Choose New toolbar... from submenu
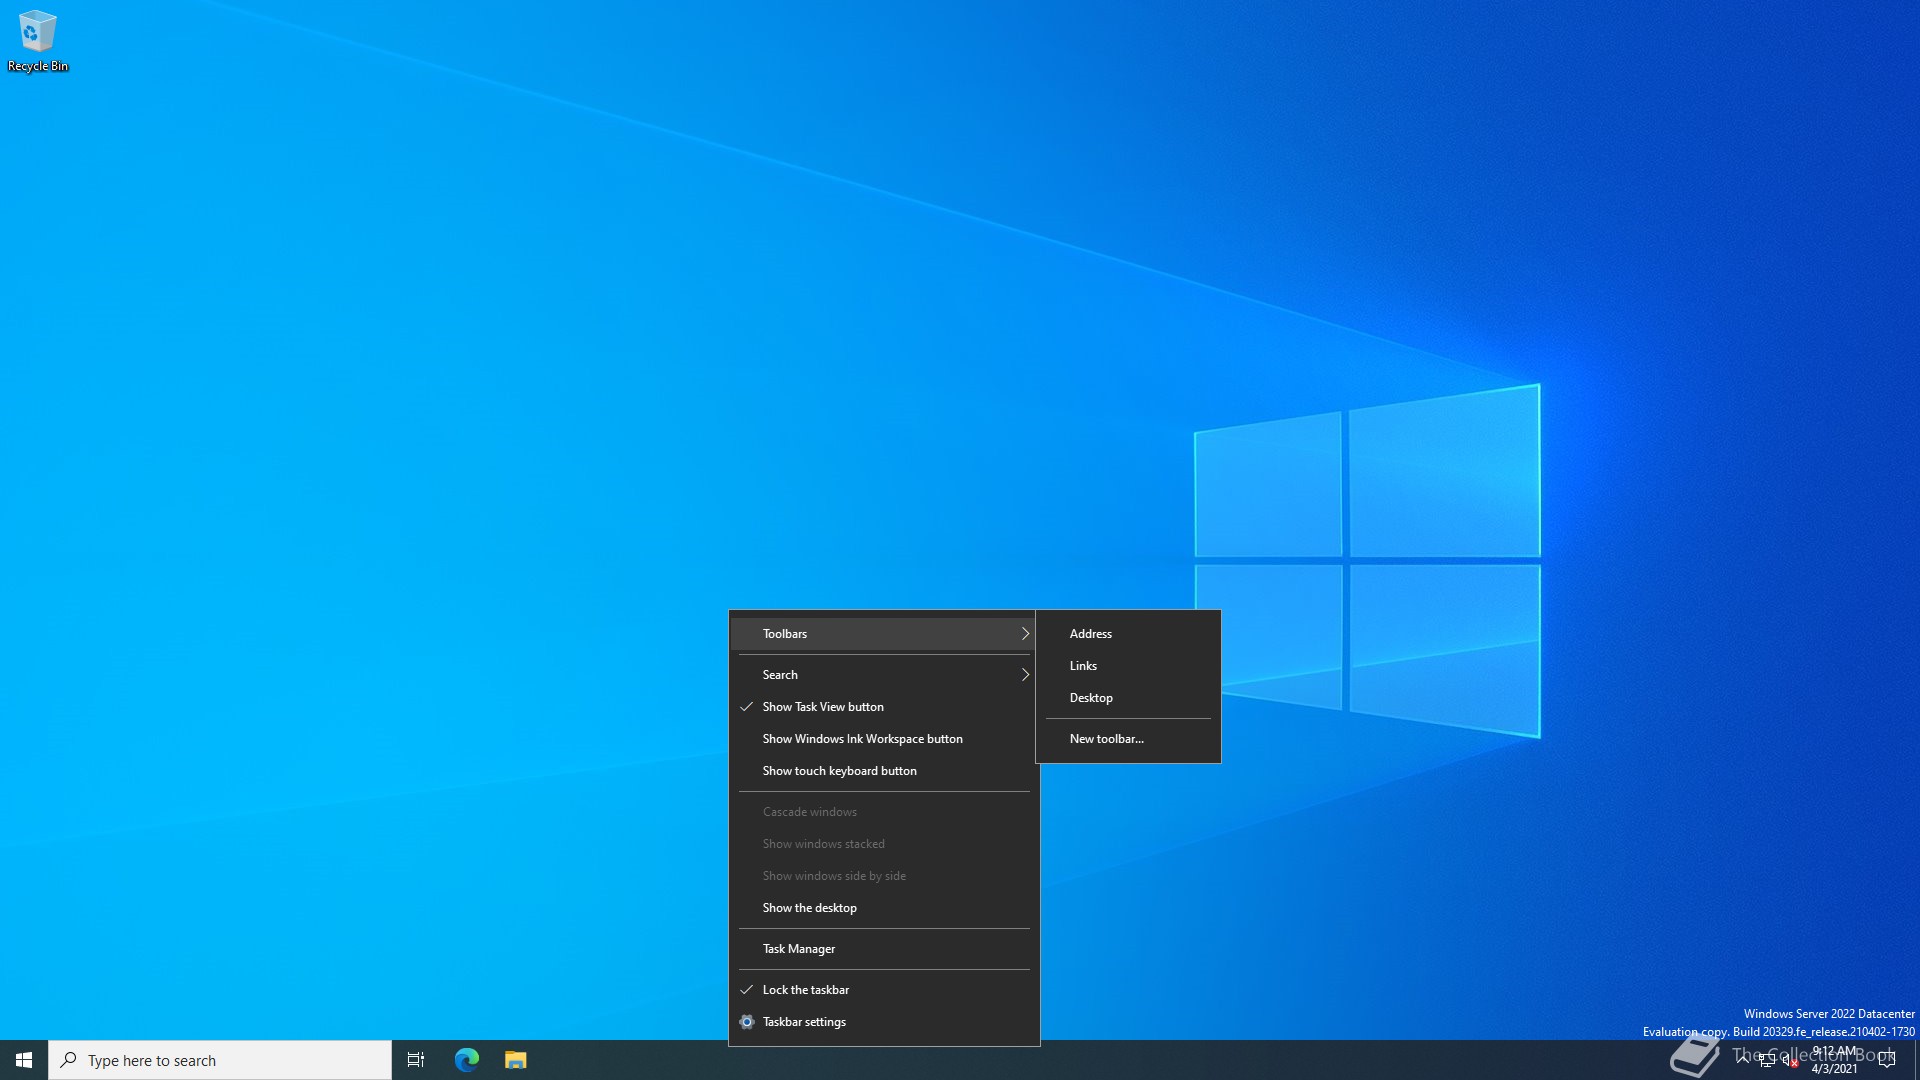The height and width of the screenshot is (1080, 1920). click(x=1128, y=739)
